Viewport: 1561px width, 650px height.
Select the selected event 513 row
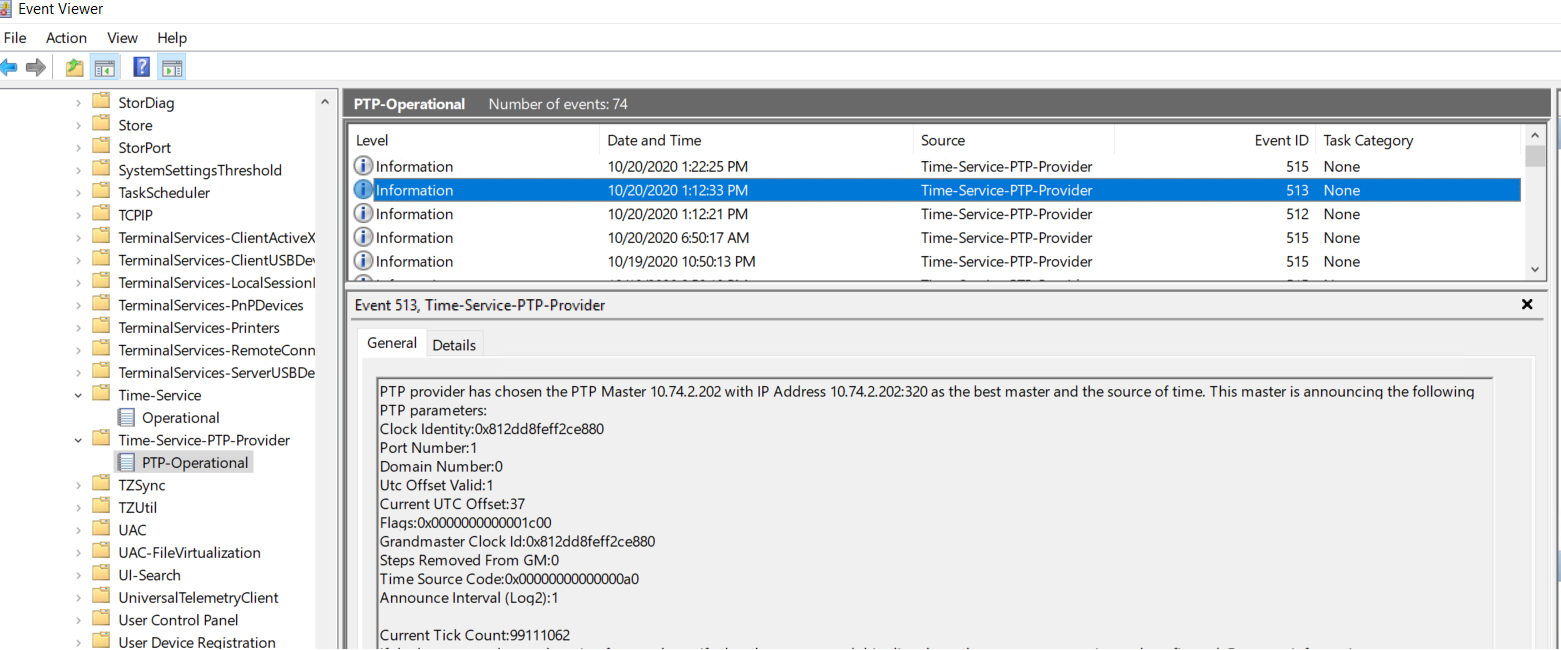[x=935, y=190]
